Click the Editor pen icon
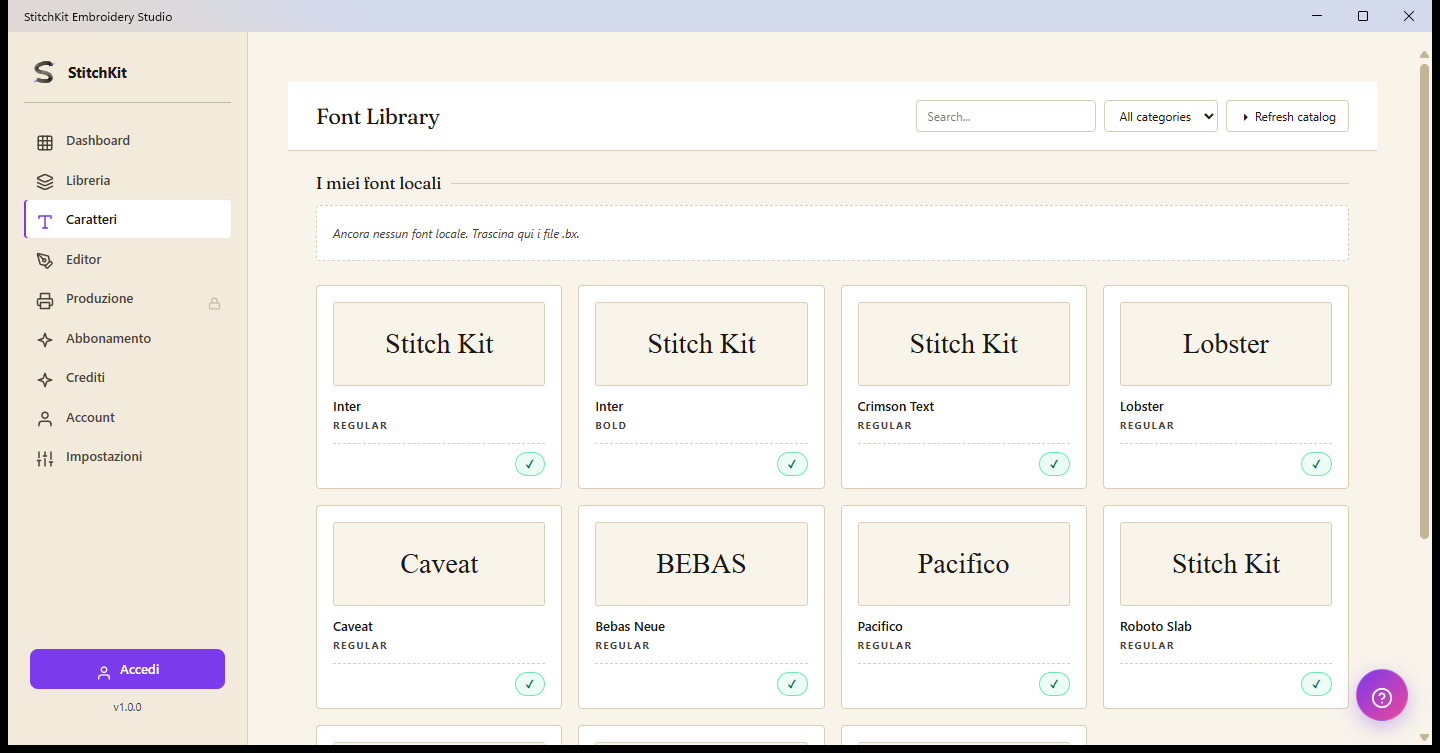Image resolution: width=1440 pixels, height=753 pixels. click(45, 261)
